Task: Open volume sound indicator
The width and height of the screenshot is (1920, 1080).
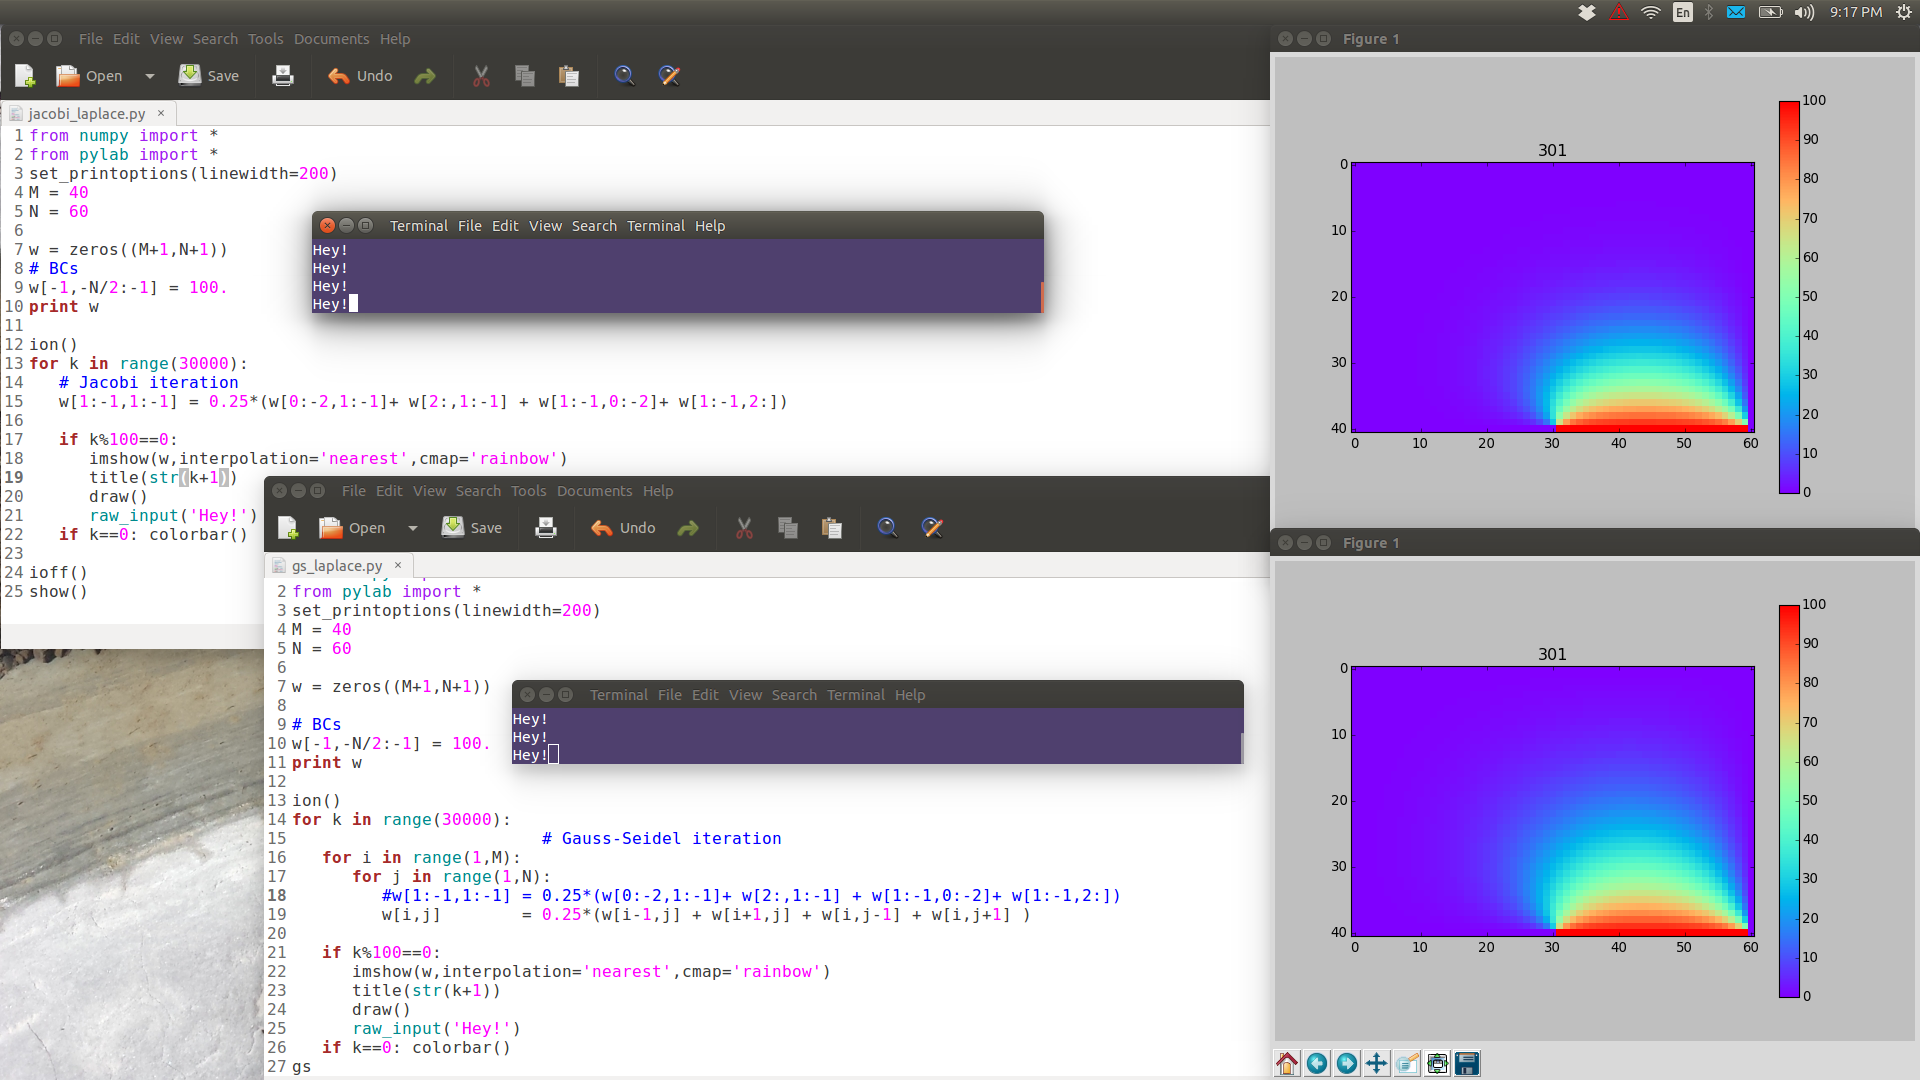Action: click(1804, 13)
